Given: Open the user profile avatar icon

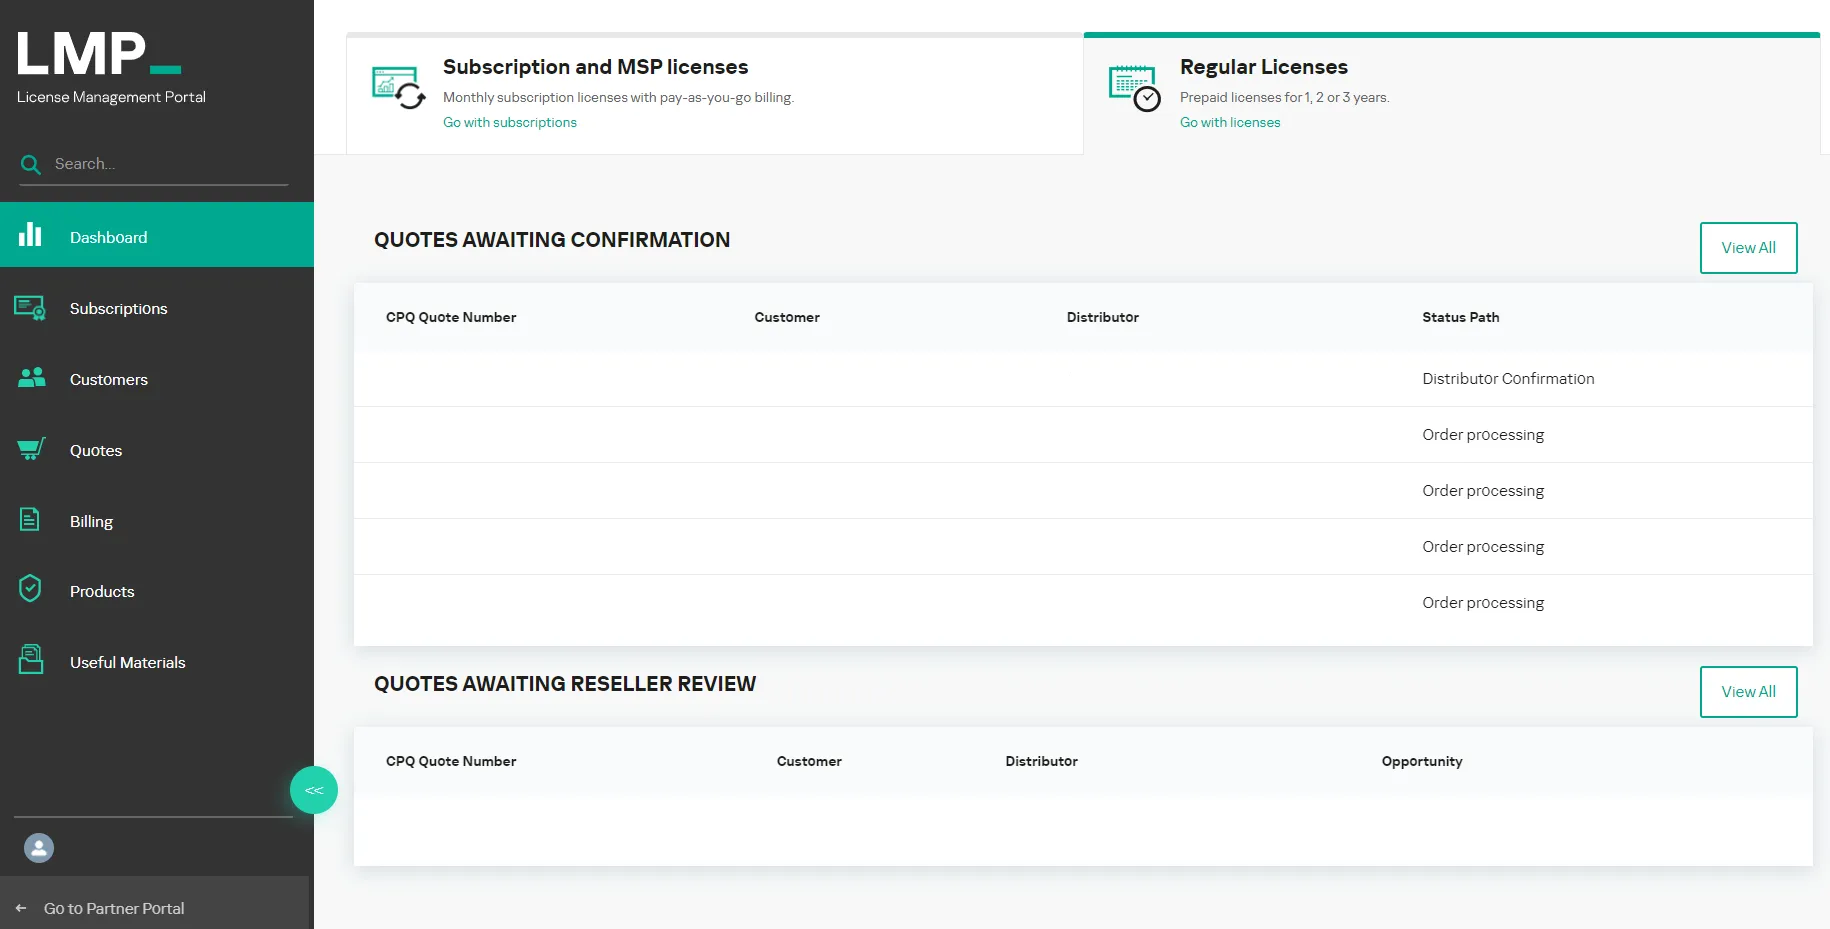Looking at the screenshot, I should click(x=39, y=847).
